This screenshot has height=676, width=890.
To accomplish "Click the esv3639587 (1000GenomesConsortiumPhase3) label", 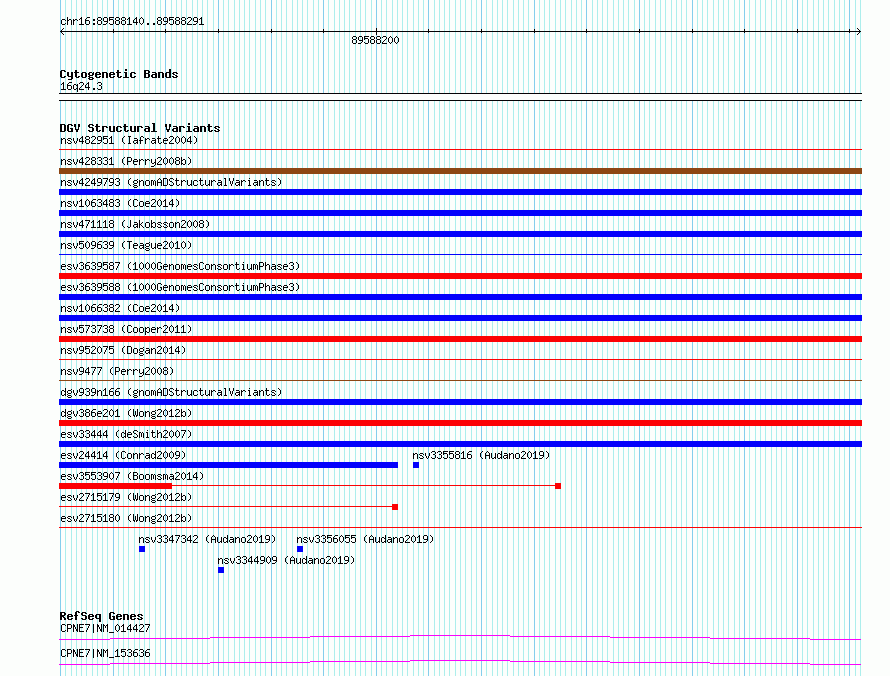I will (180, 266).
